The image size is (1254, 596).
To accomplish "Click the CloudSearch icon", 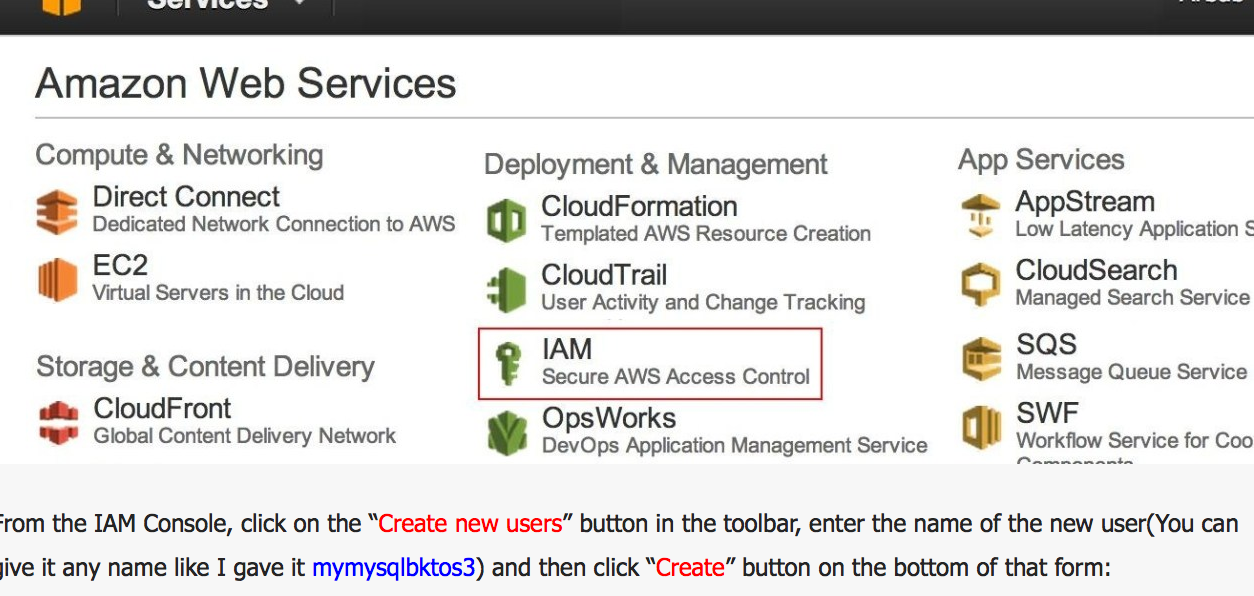I will pyautogui.click(x=981, y=284).
